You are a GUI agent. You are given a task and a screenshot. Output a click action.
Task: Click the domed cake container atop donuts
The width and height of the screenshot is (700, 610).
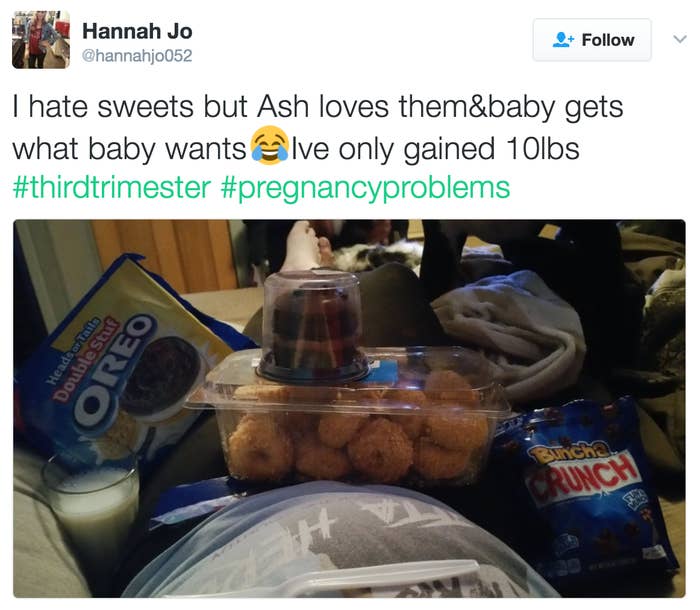pos(312,326)
